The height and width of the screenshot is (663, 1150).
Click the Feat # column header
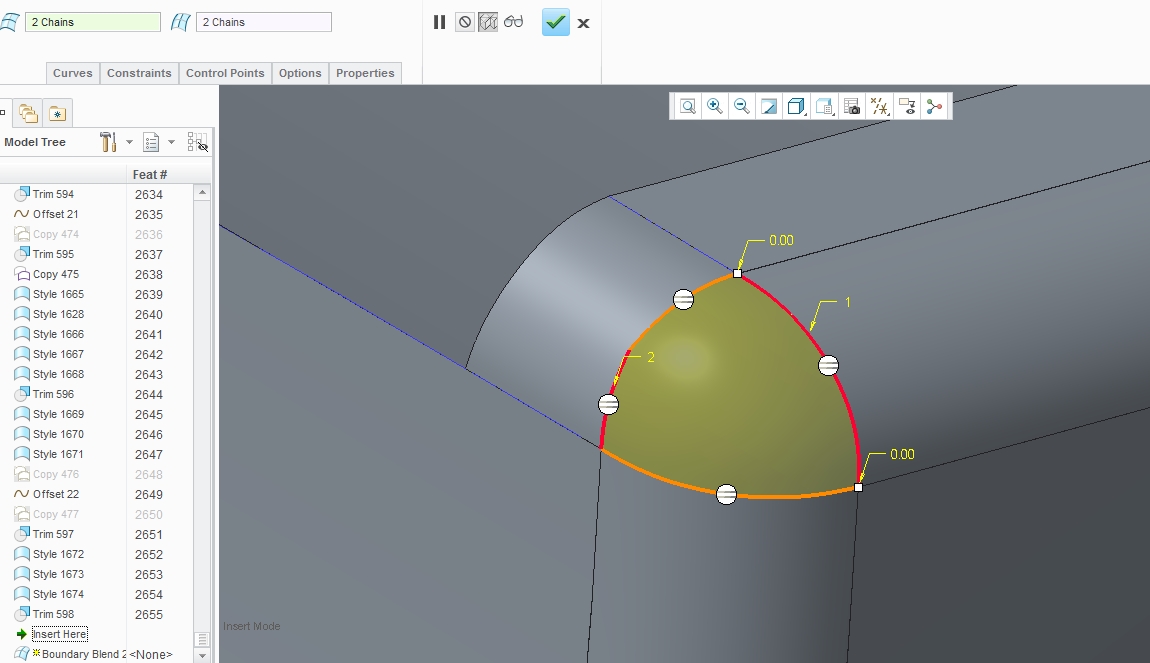(x=150, y=175)
